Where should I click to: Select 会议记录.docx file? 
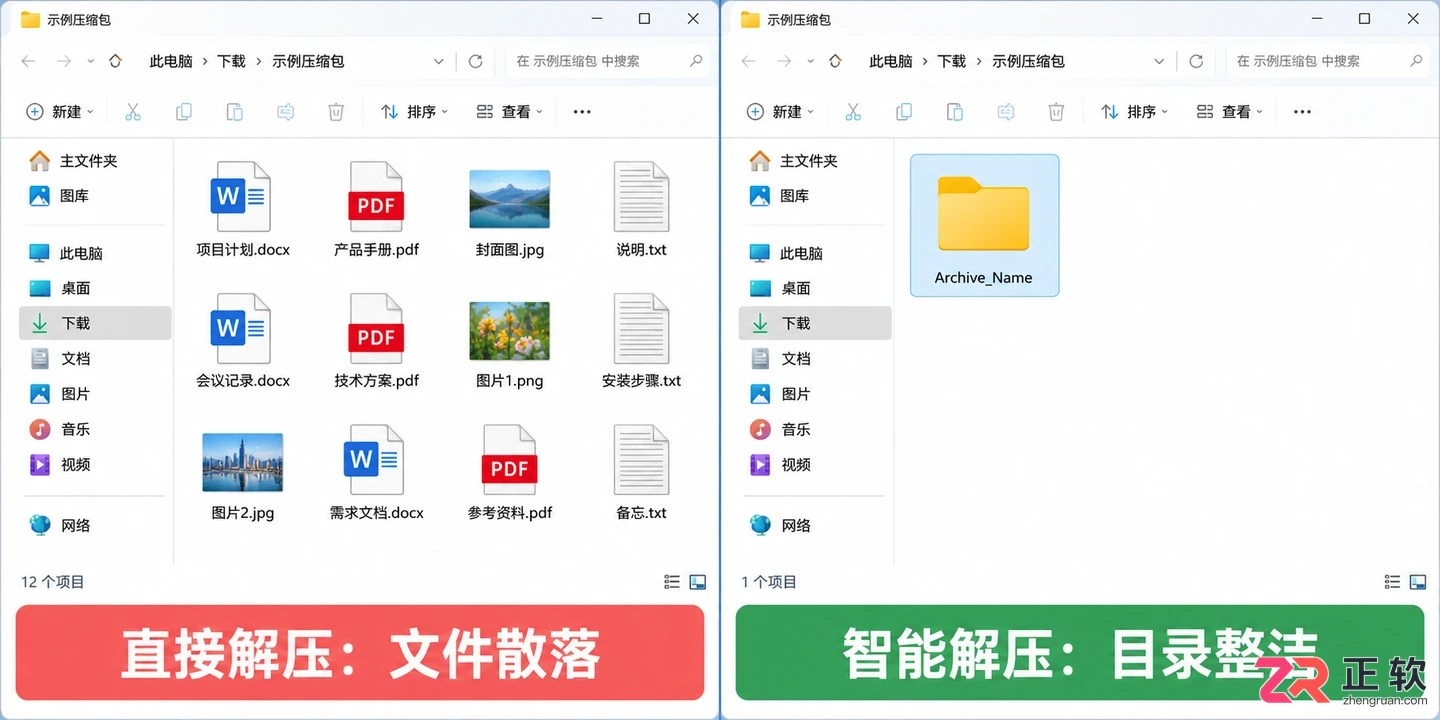click(x=243, y=342)
